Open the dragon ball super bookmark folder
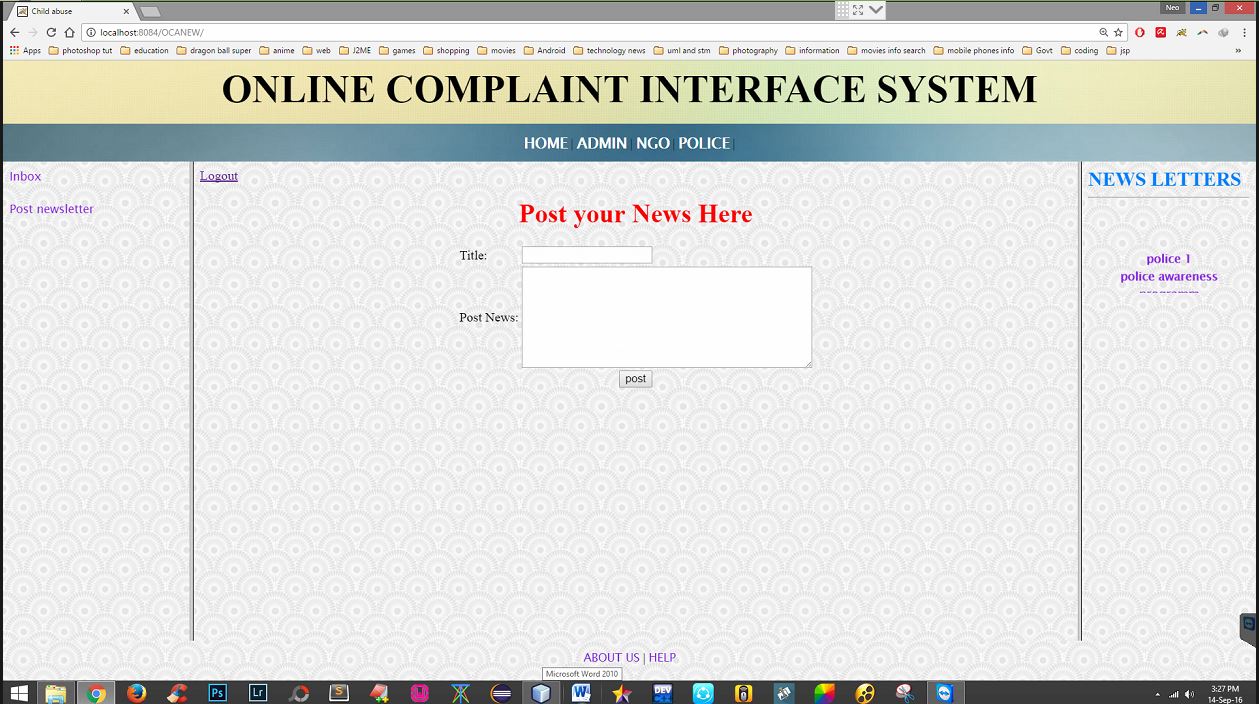1259x704 pixels. (x=214, y=50)
